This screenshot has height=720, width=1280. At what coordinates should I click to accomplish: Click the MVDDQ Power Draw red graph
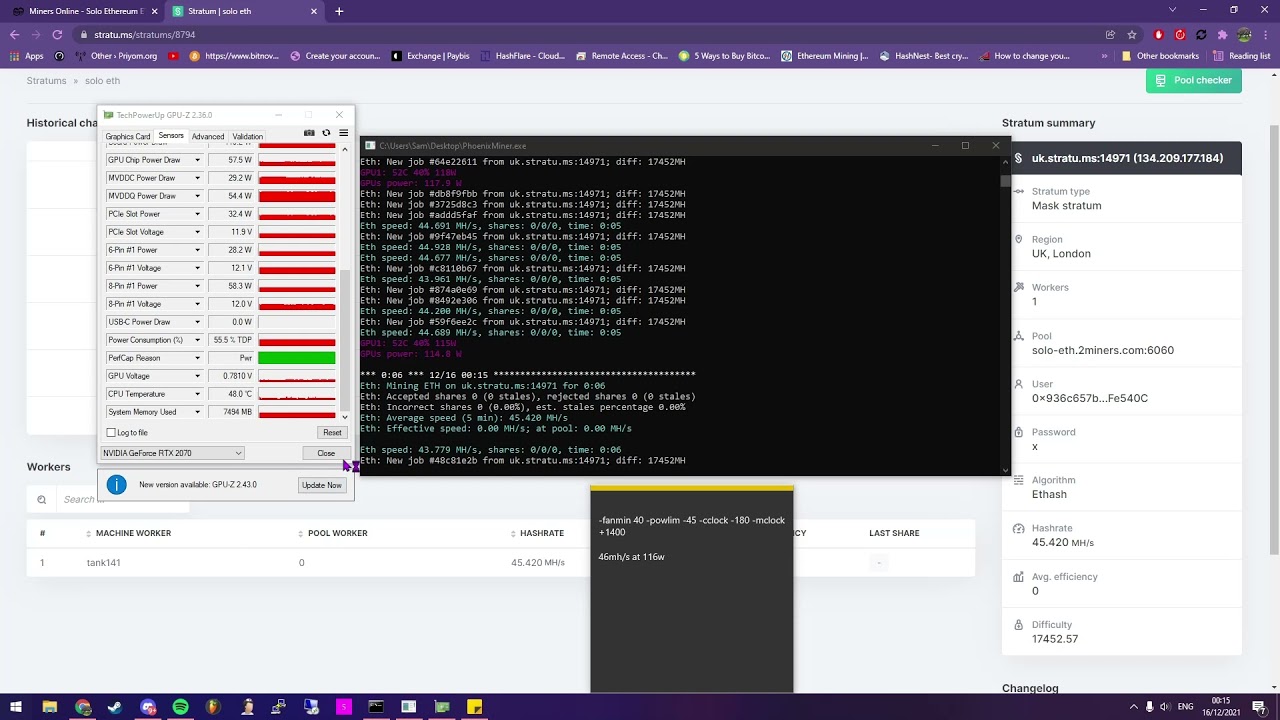297,196
